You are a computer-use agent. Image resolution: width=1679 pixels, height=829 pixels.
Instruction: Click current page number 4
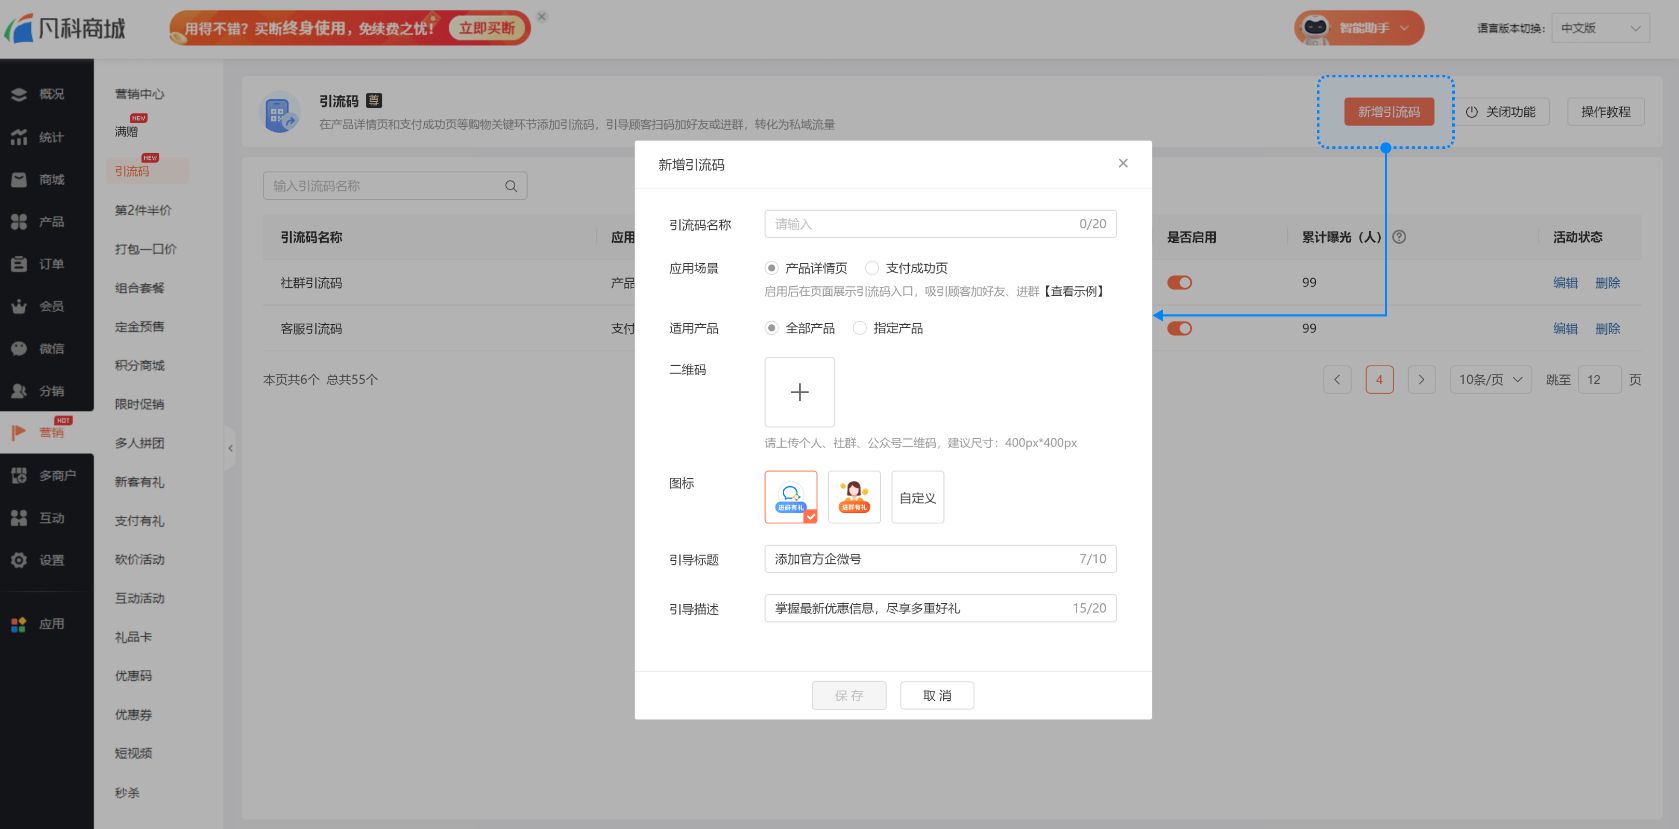point(1379,380)
